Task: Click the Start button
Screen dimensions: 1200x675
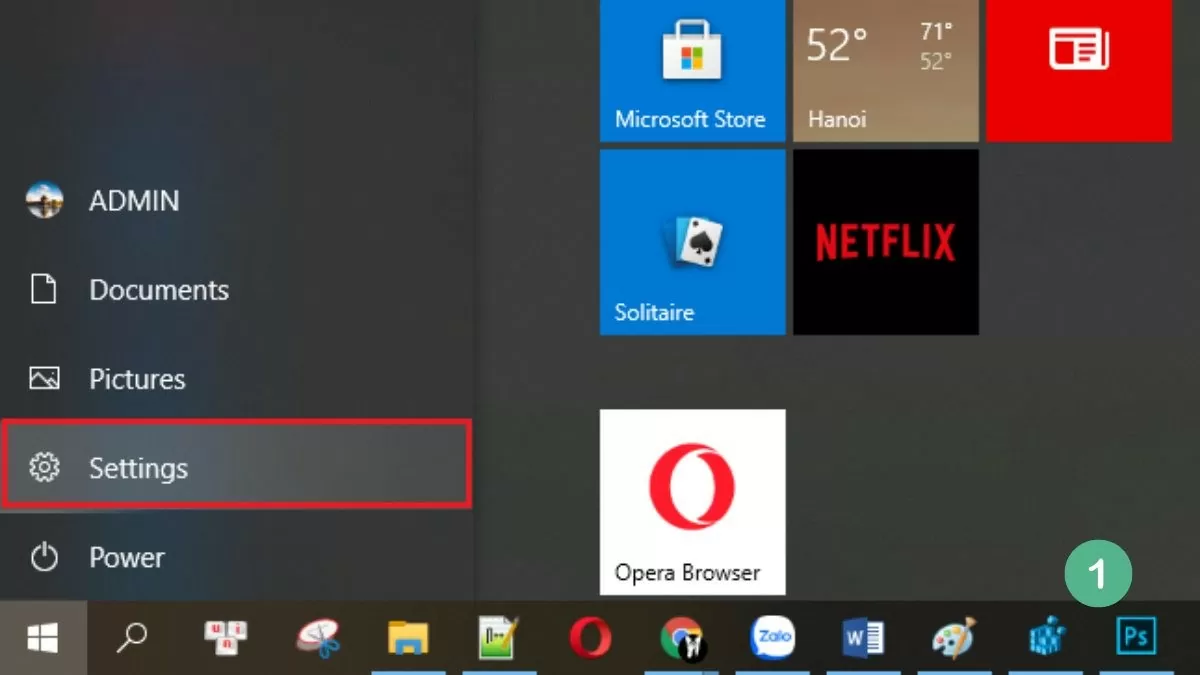Action: click(45, 637)
